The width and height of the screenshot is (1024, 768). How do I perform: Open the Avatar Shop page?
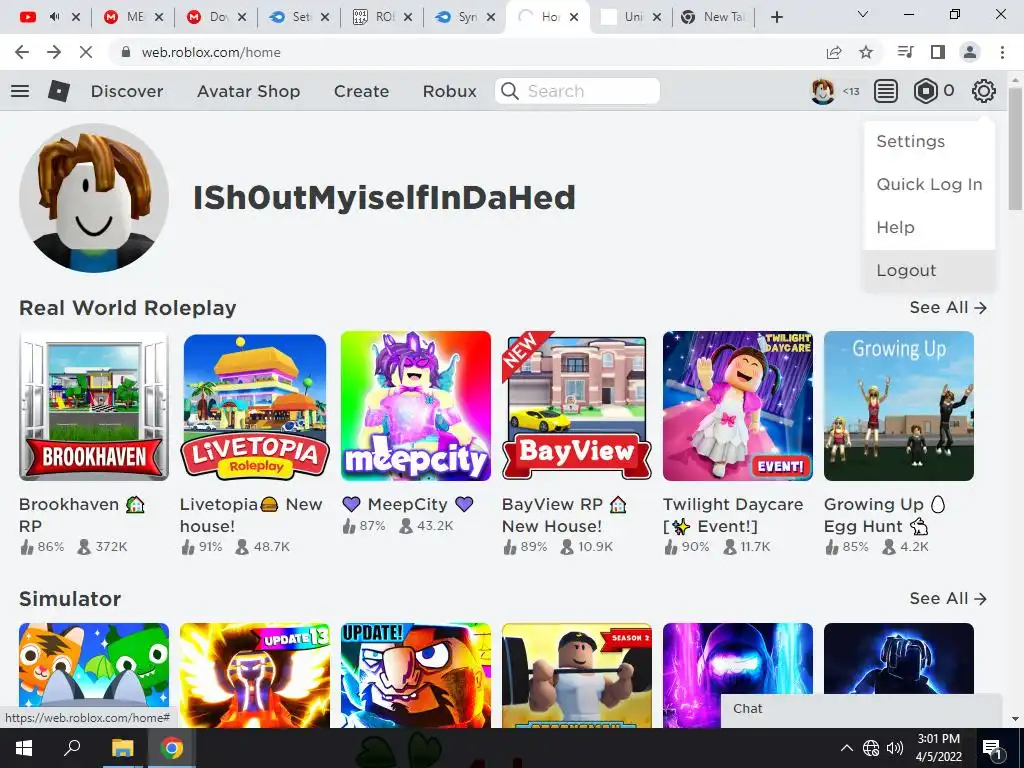(x=249, y=91)
